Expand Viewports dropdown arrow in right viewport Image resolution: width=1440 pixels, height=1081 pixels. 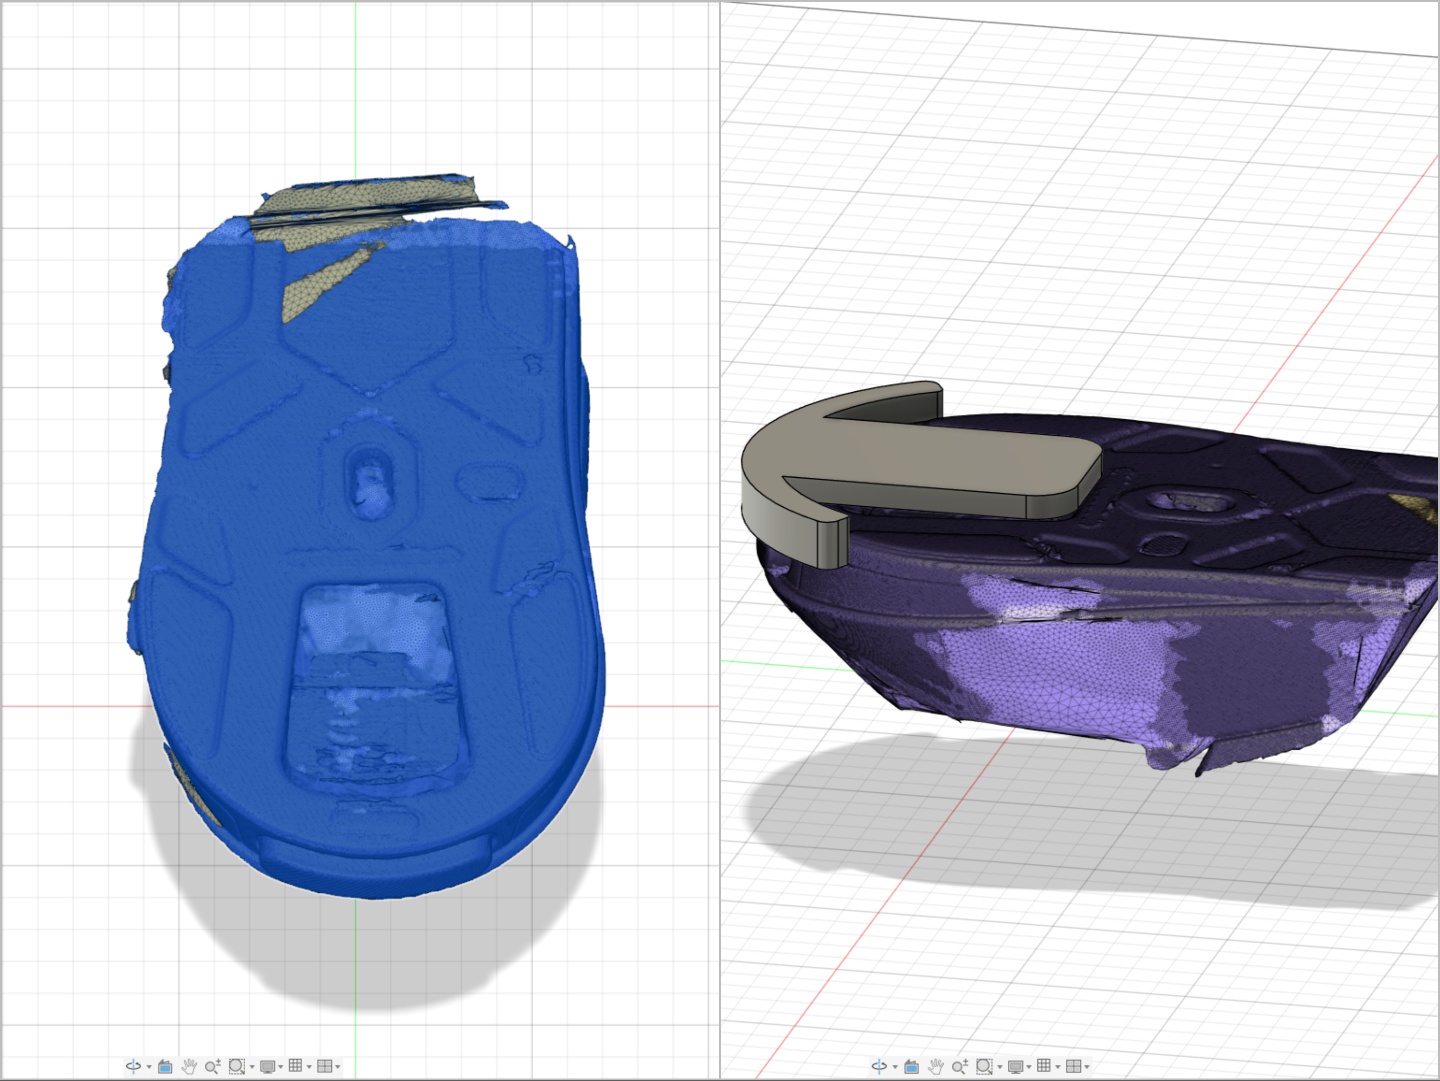[1086, 1067]
